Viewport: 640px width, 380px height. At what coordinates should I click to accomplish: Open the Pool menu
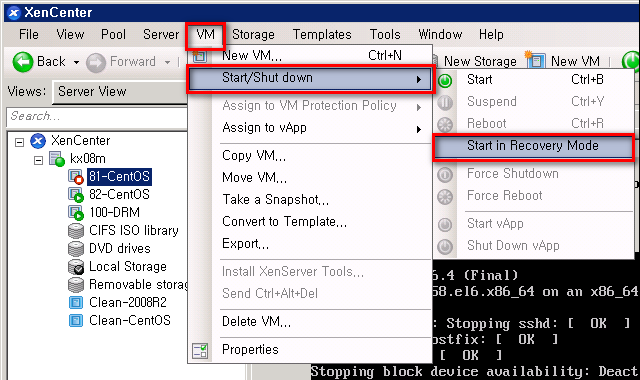pyautogui.click(x=113, y=35)
